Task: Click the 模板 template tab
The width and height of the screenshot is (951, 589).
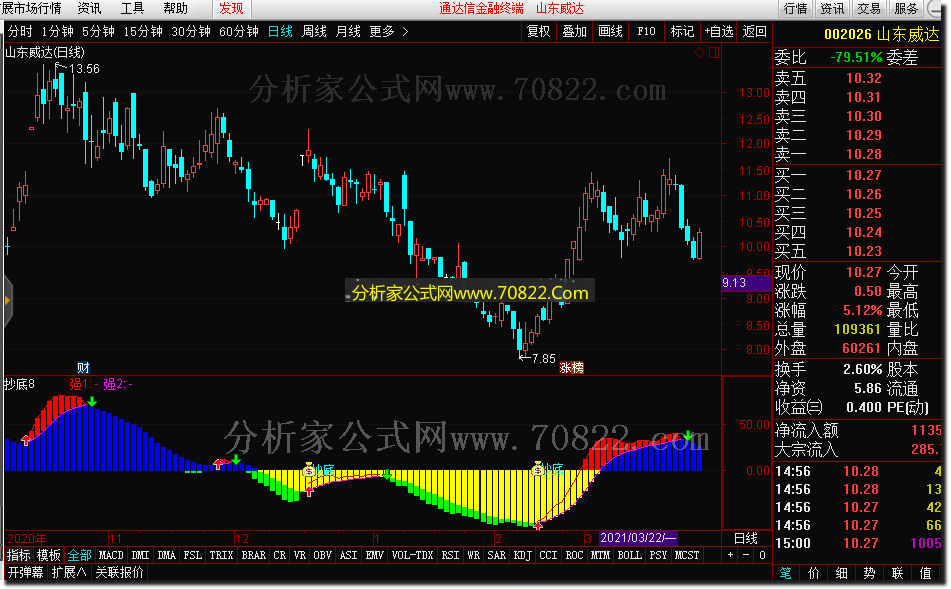Action: [x=49, y=555]
